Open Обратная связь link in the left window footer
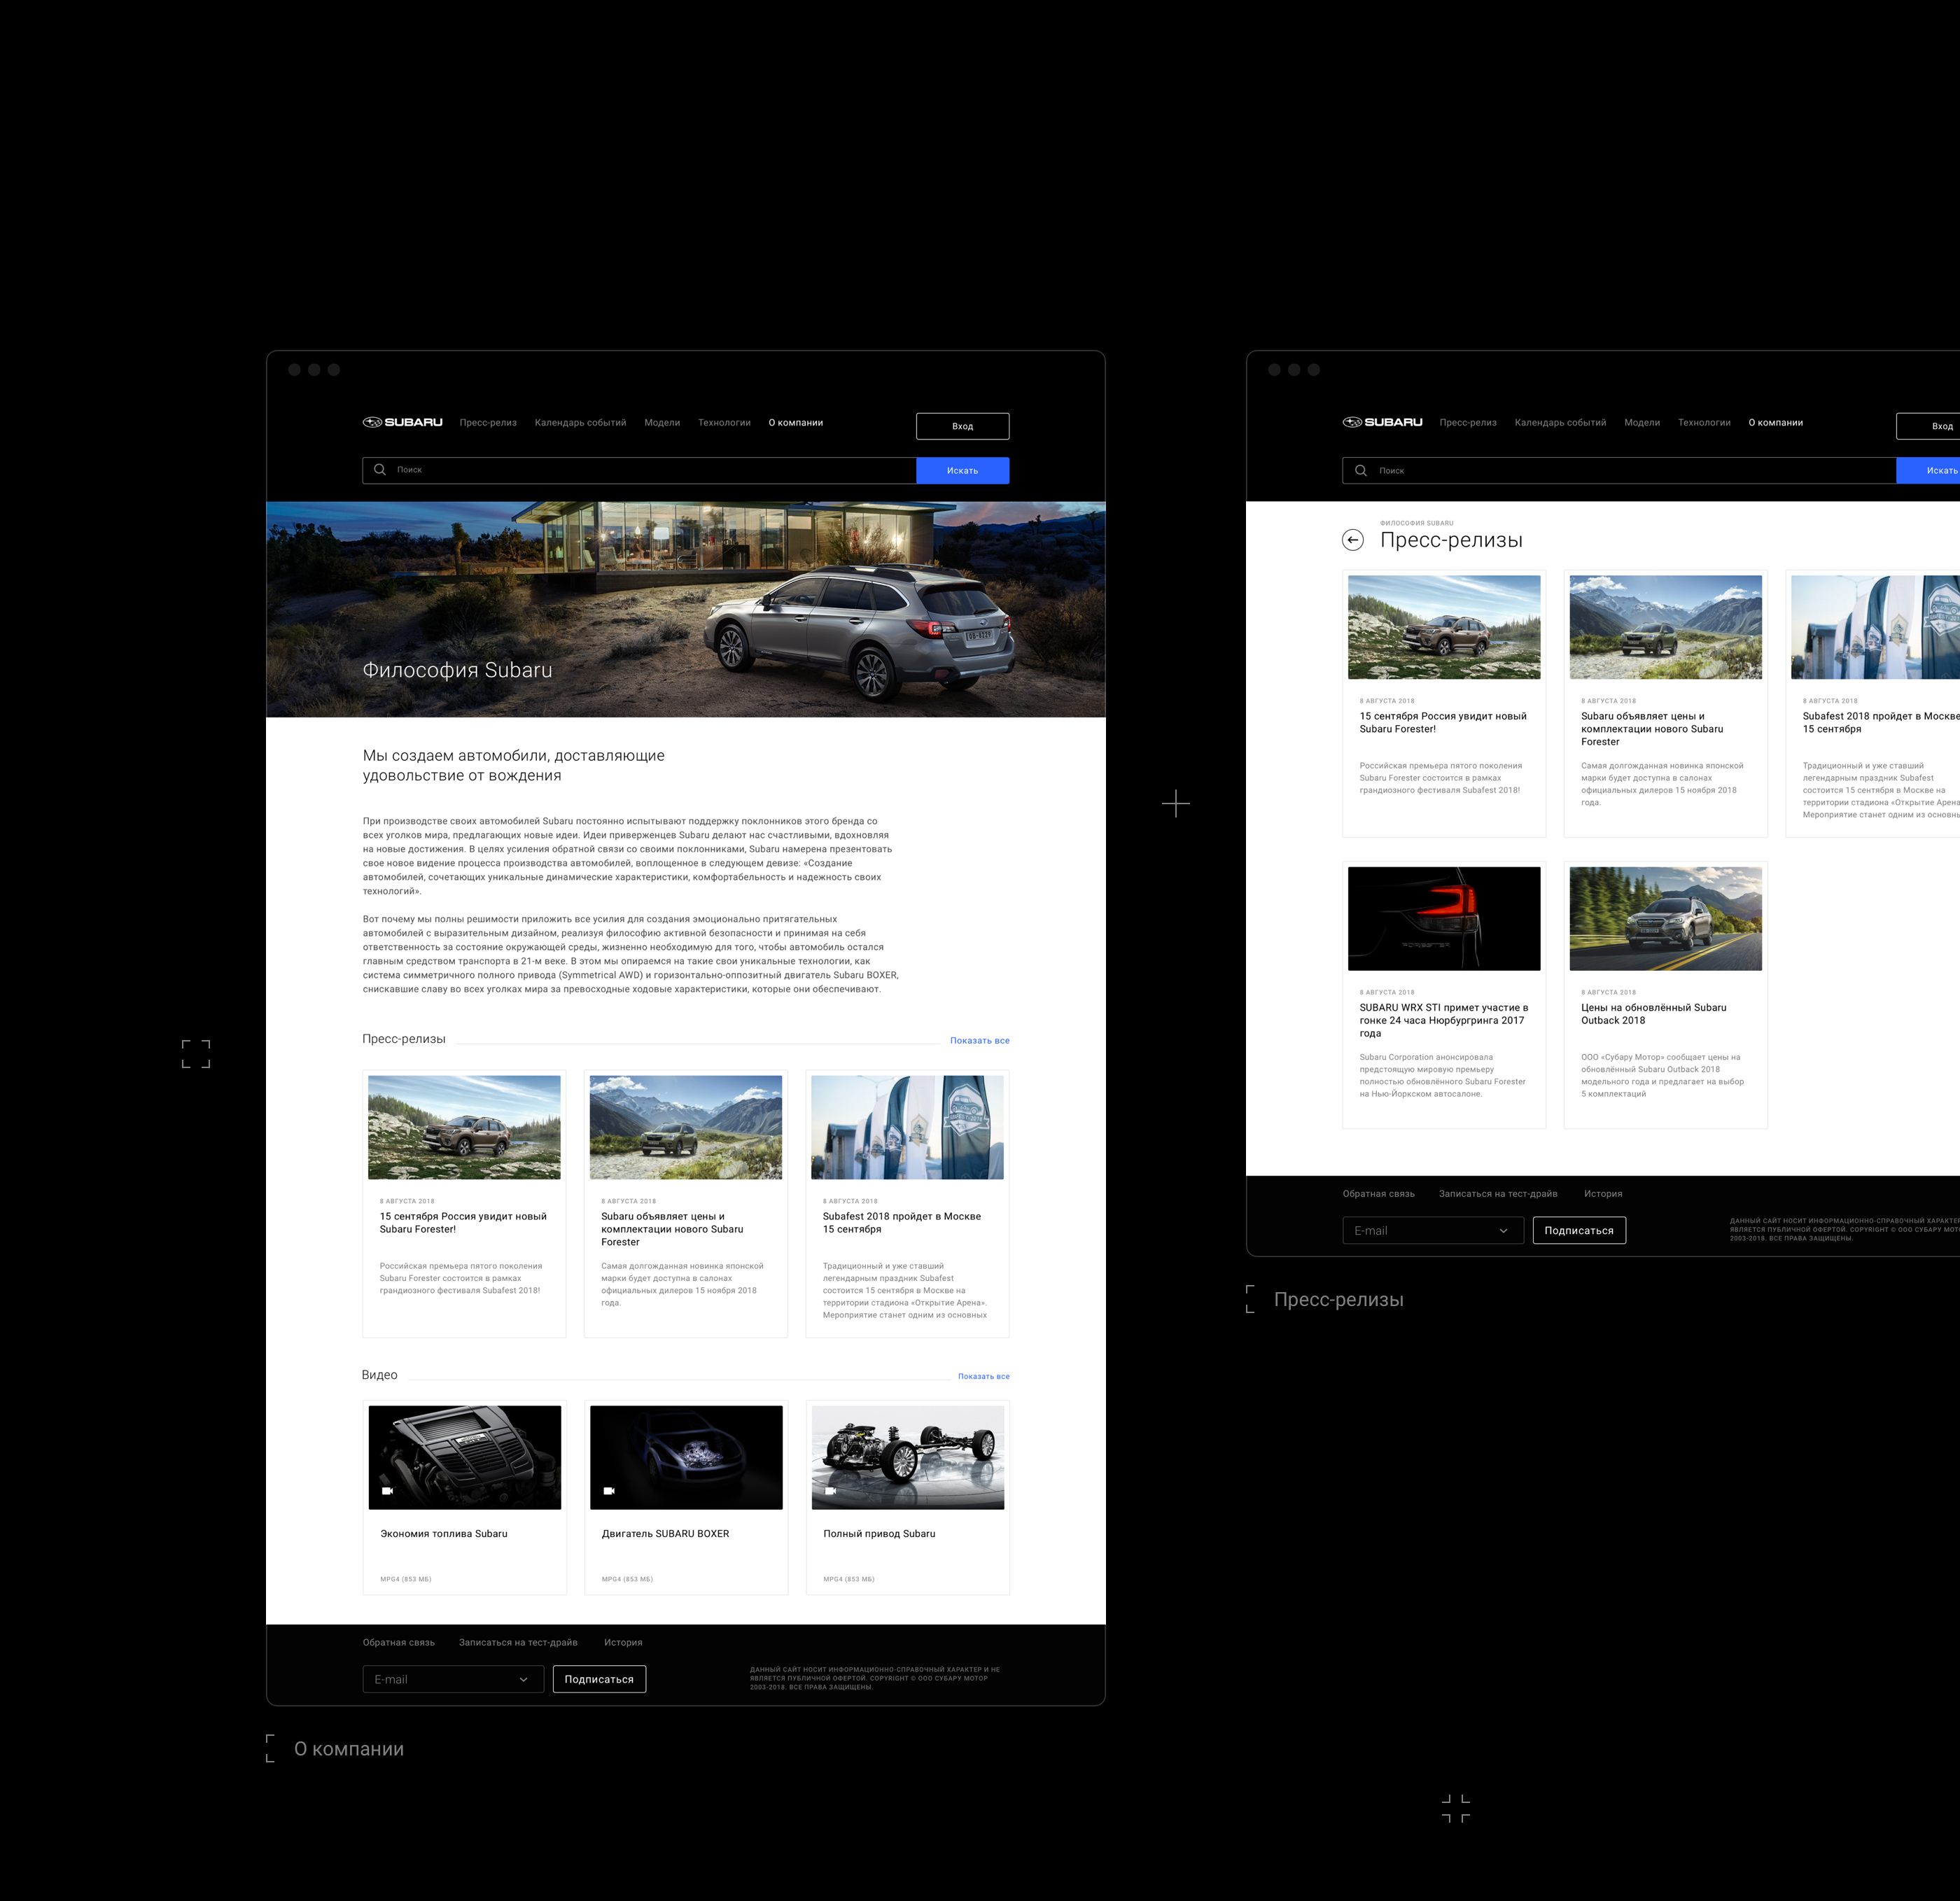The width and height of the screenshot is (1960, 1901). point(398,1643)
